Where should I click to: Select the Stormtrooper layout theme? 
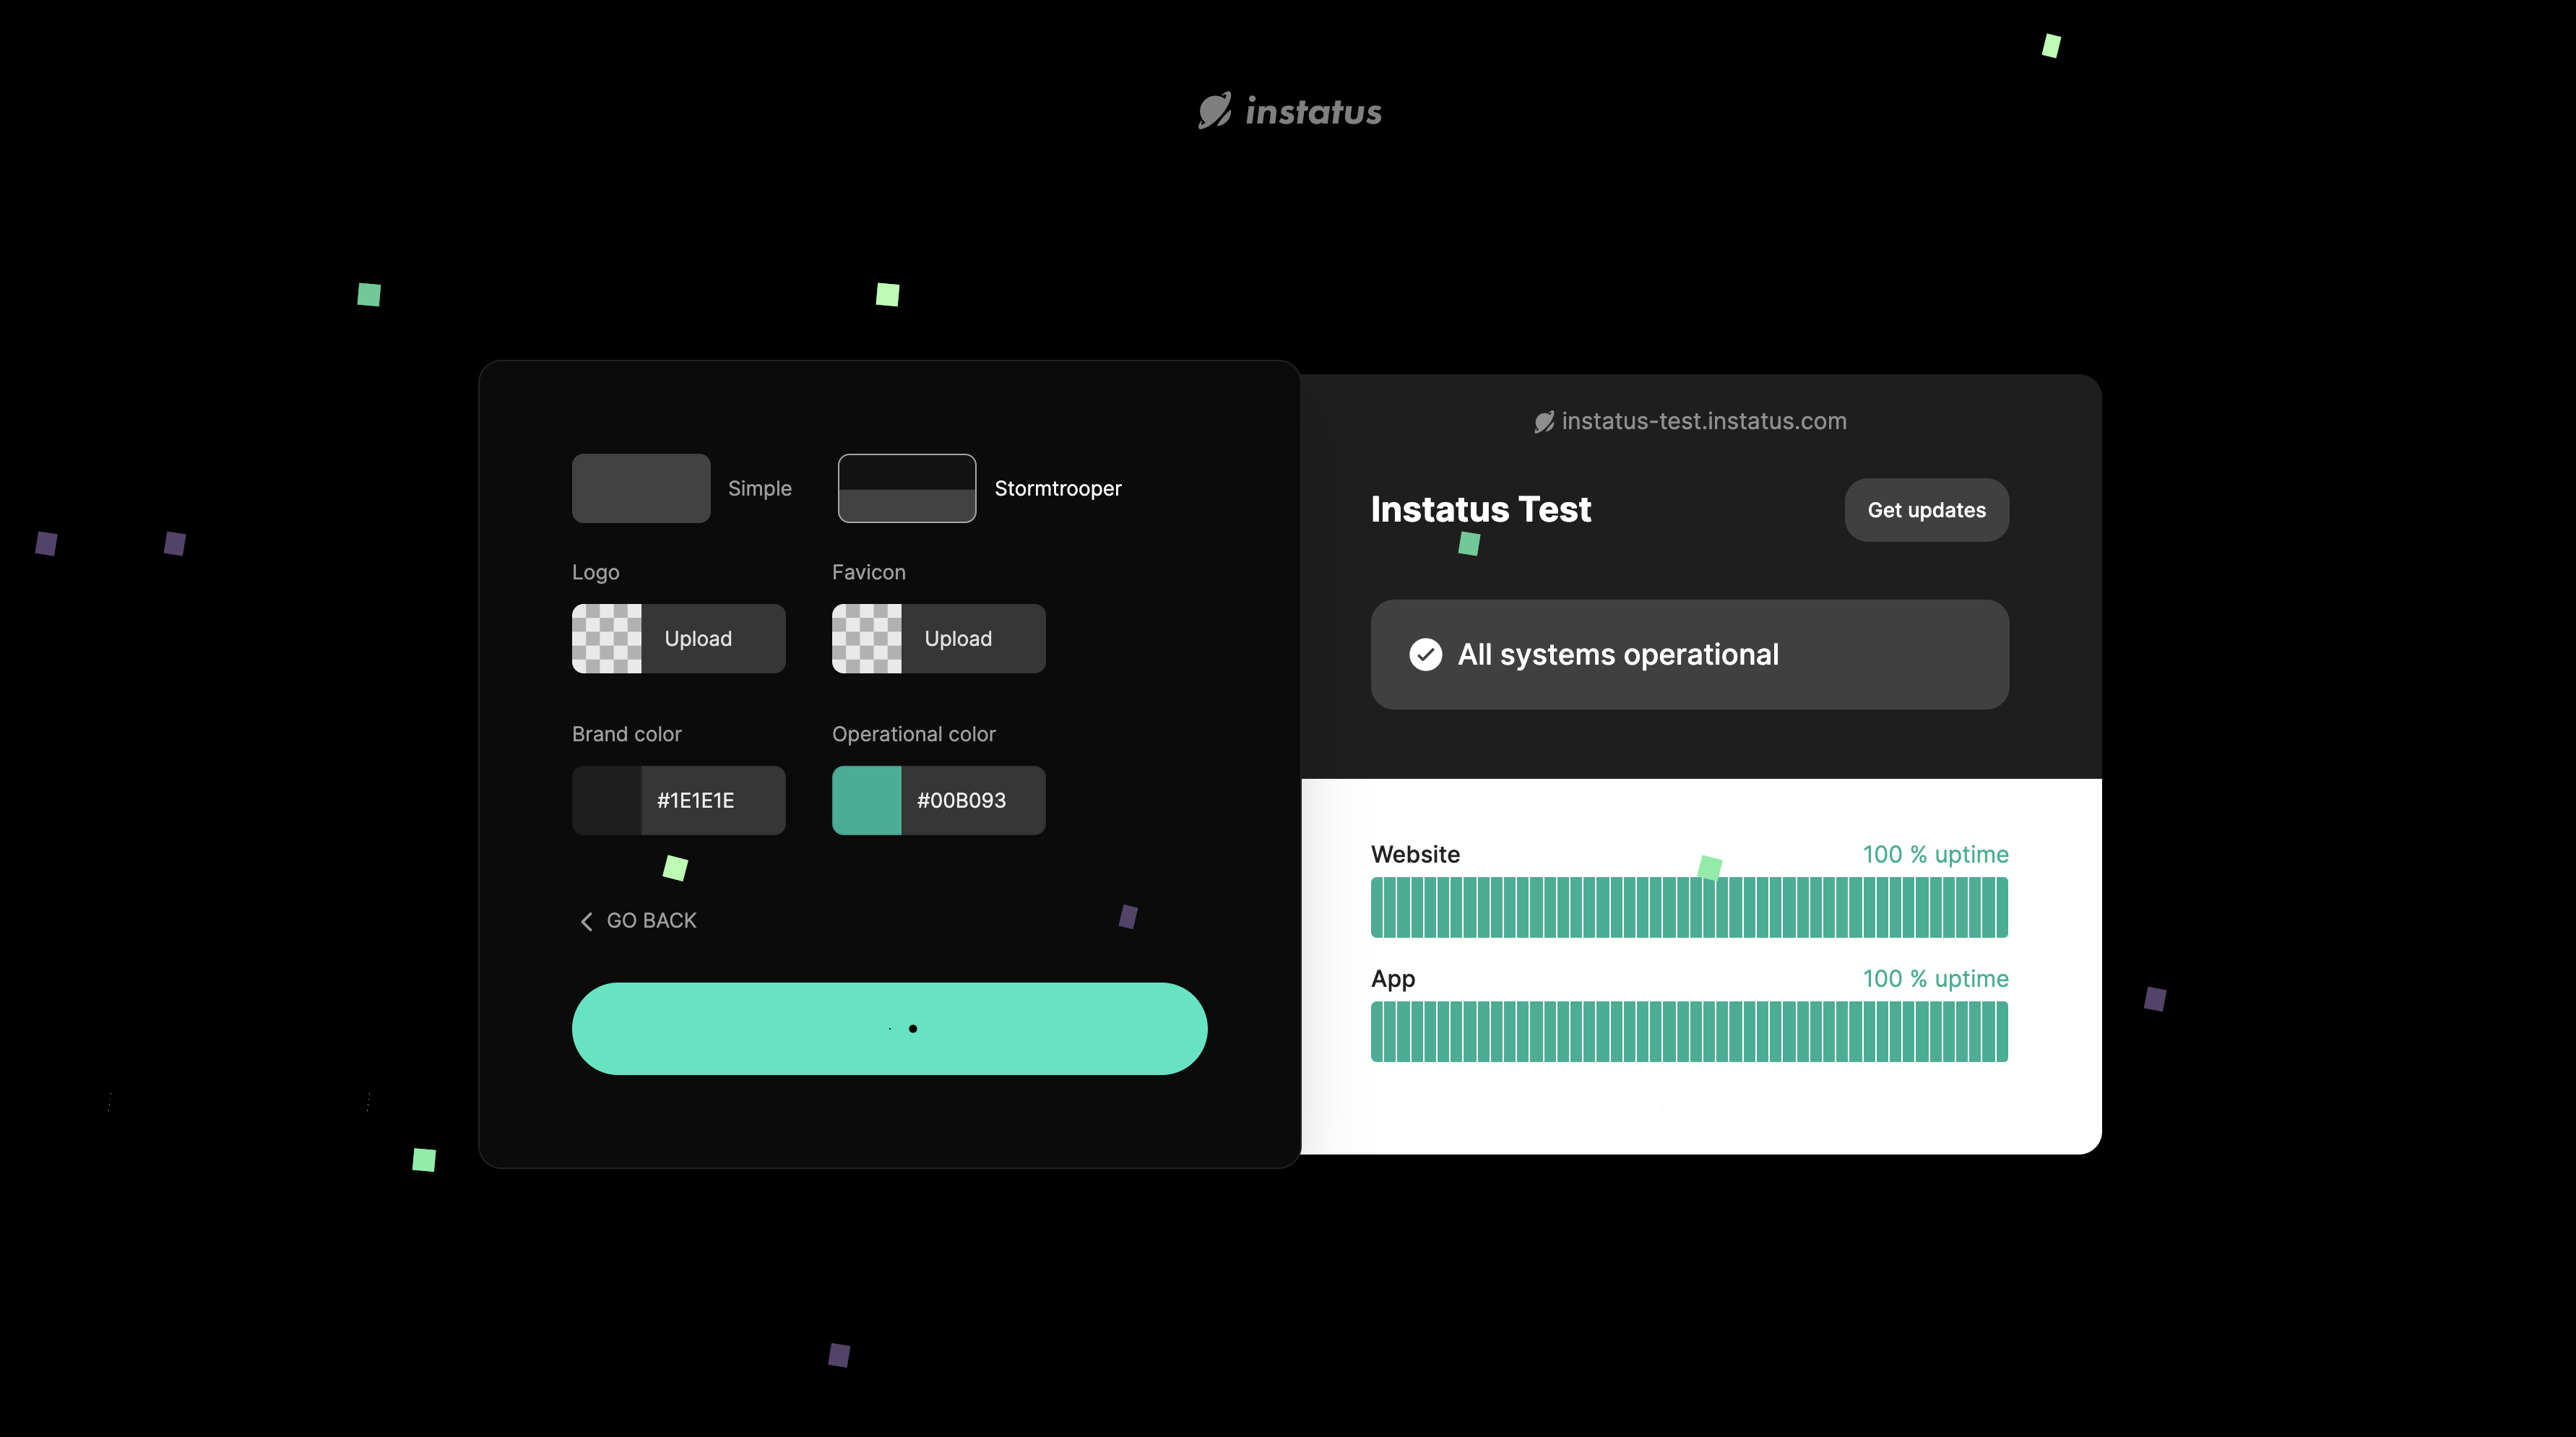click(906, 487)
